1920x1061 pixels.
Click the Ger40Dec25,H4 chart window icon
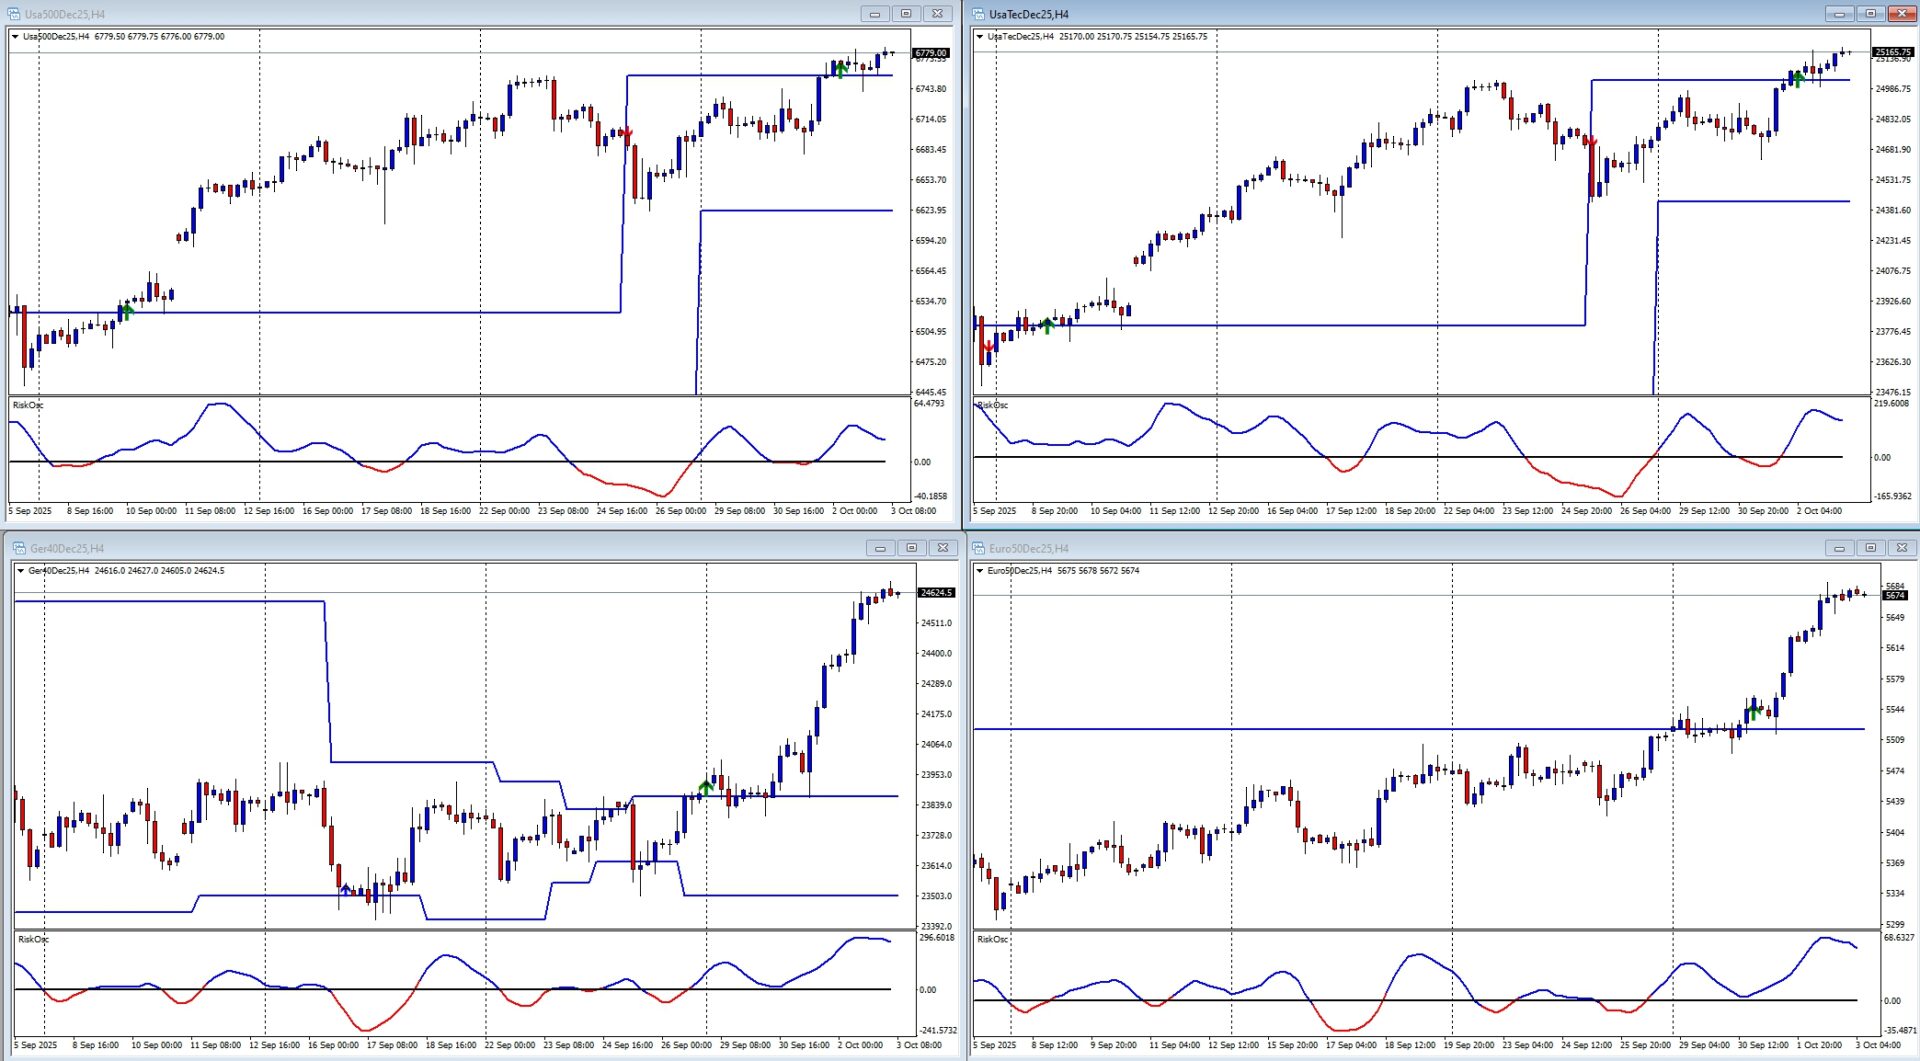click(19, 548)
